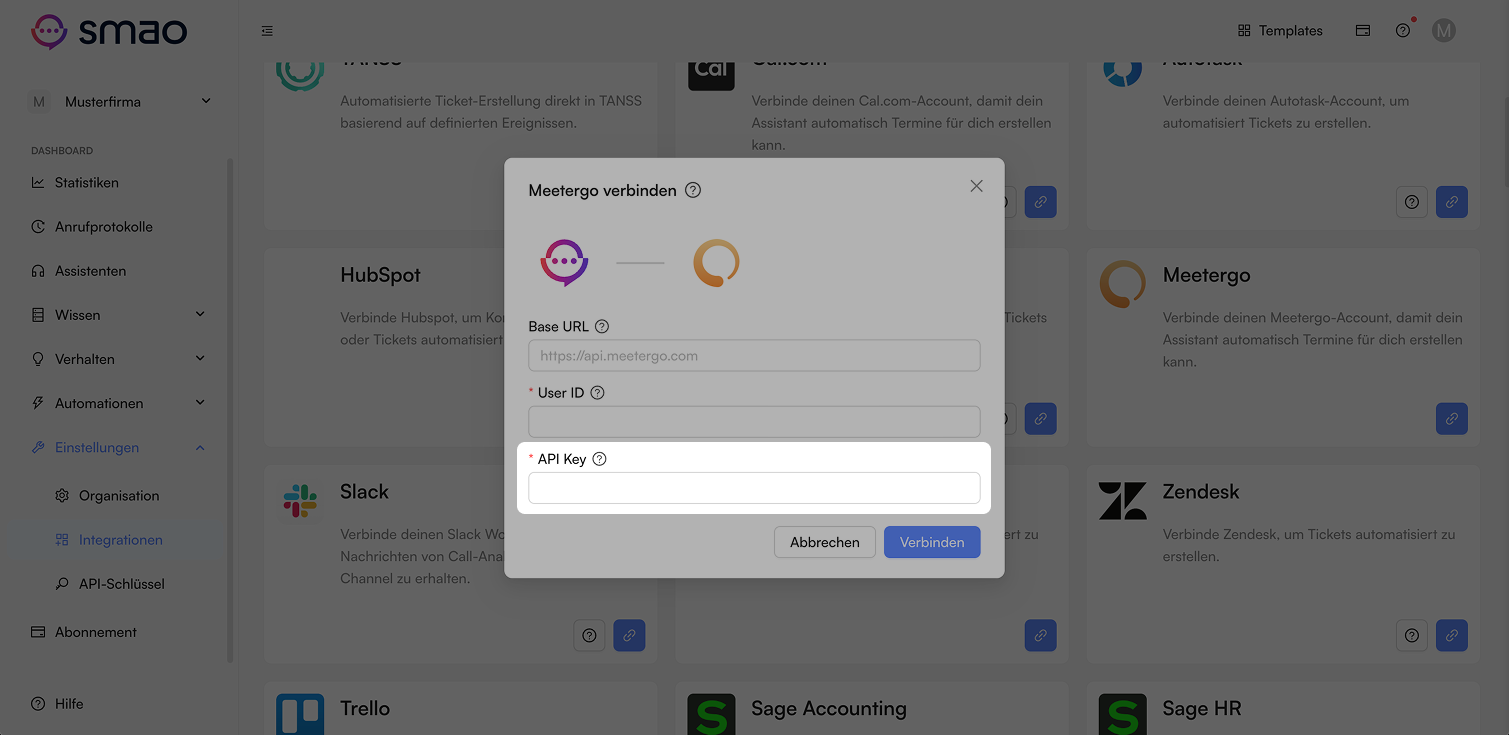This screenshot has height=735, width=1509.
Task: Click connect link button on Autotask card
Action: click(x=1452, y=202)
